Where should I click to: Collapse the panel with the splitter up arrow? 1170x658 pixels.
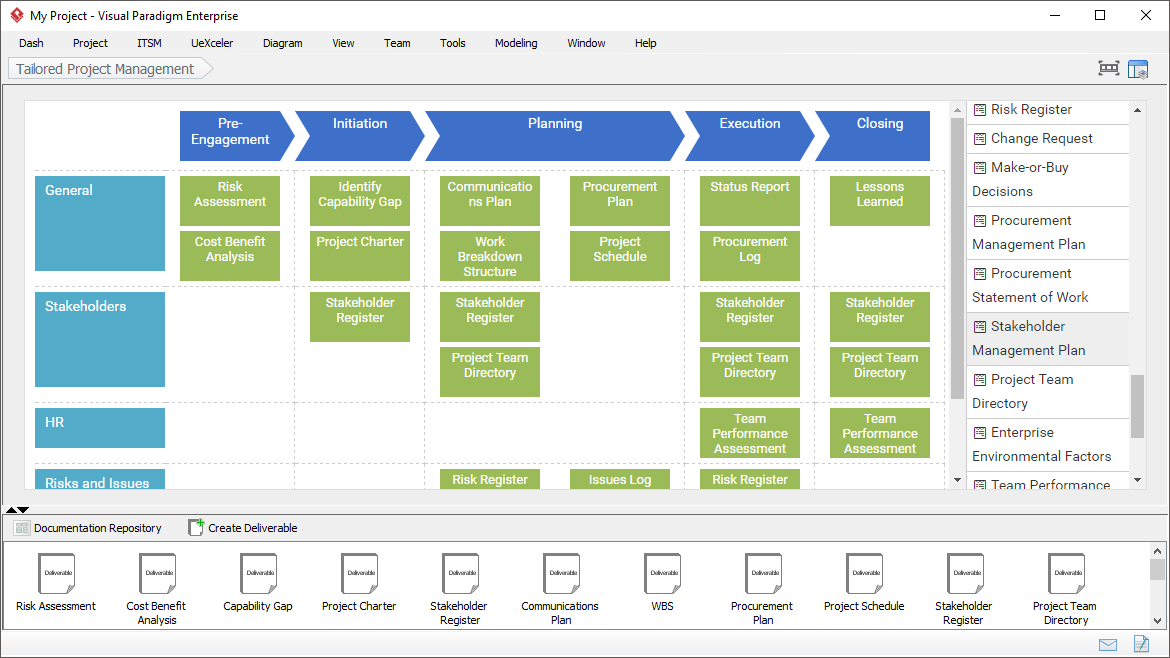click(11, 510)
